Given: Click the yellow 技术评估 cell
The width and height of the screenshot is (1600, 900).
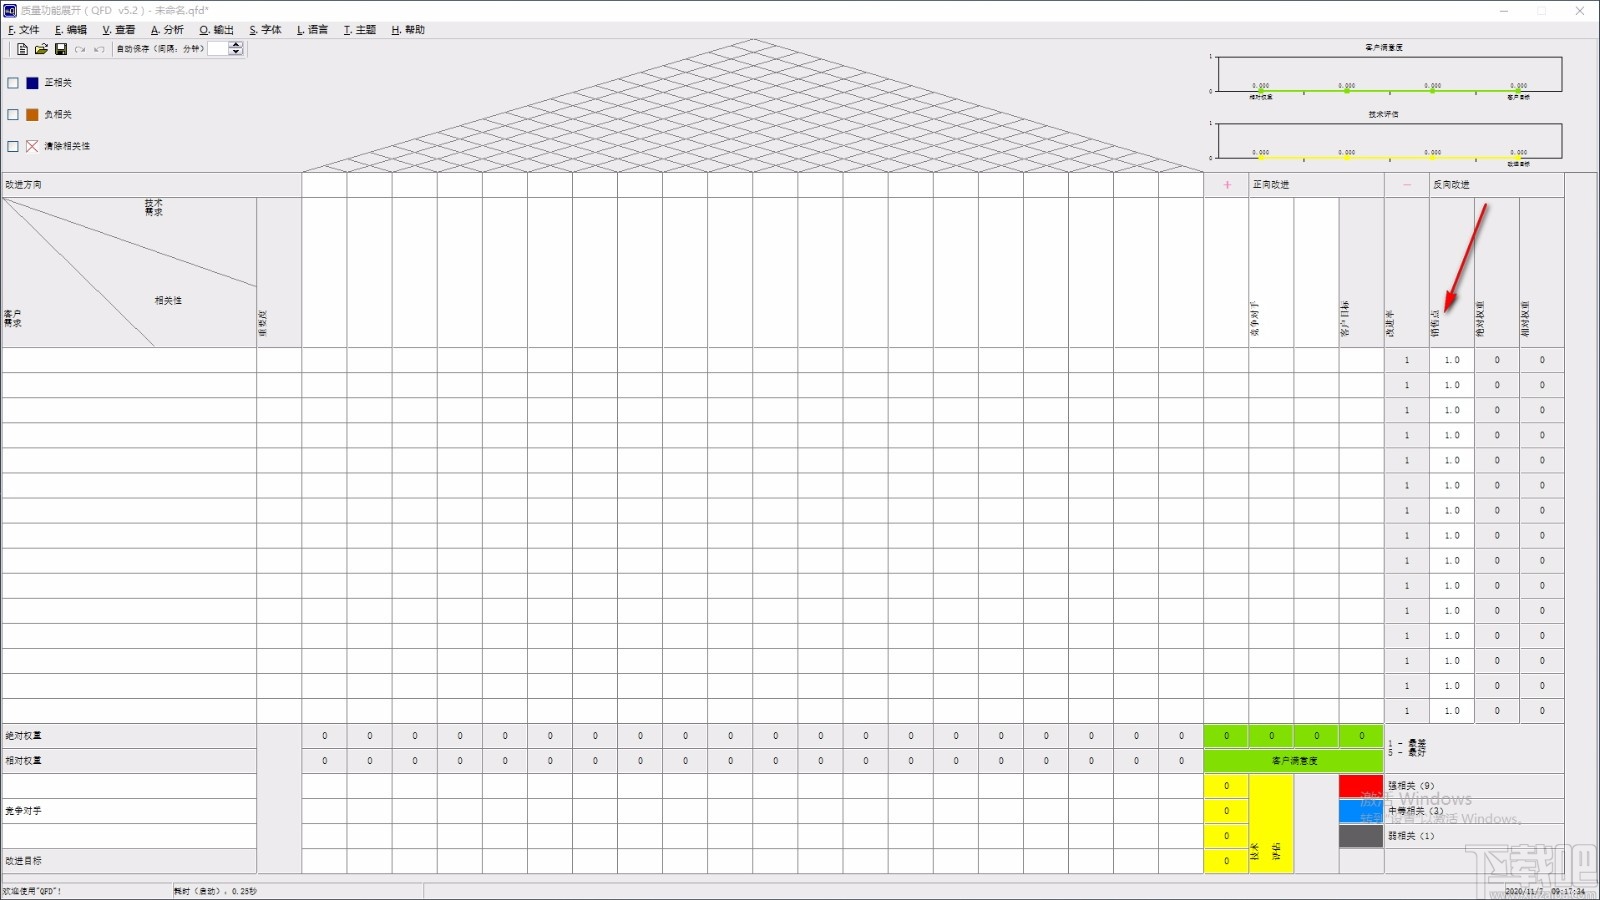Looking at the screenshot, I should point(1271,824).
